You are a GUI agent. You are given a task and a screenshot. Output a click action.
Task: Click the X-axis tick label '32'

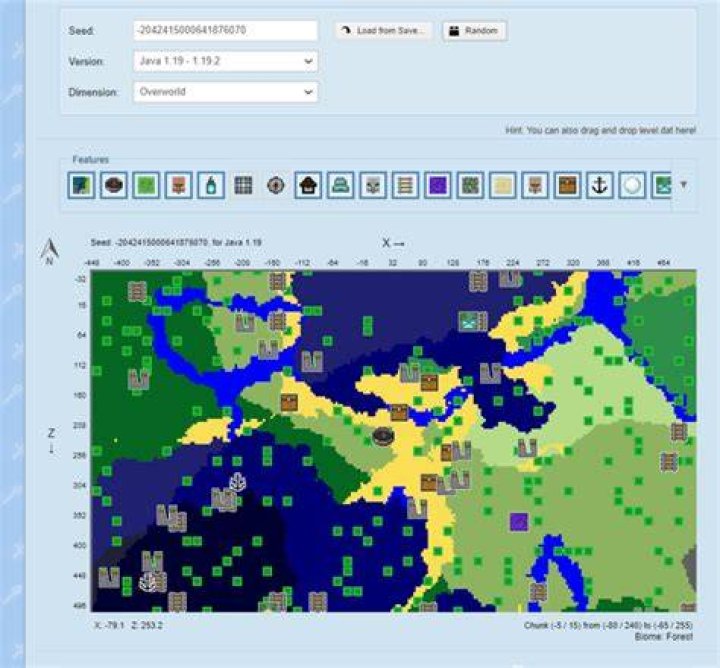(393, 263)
